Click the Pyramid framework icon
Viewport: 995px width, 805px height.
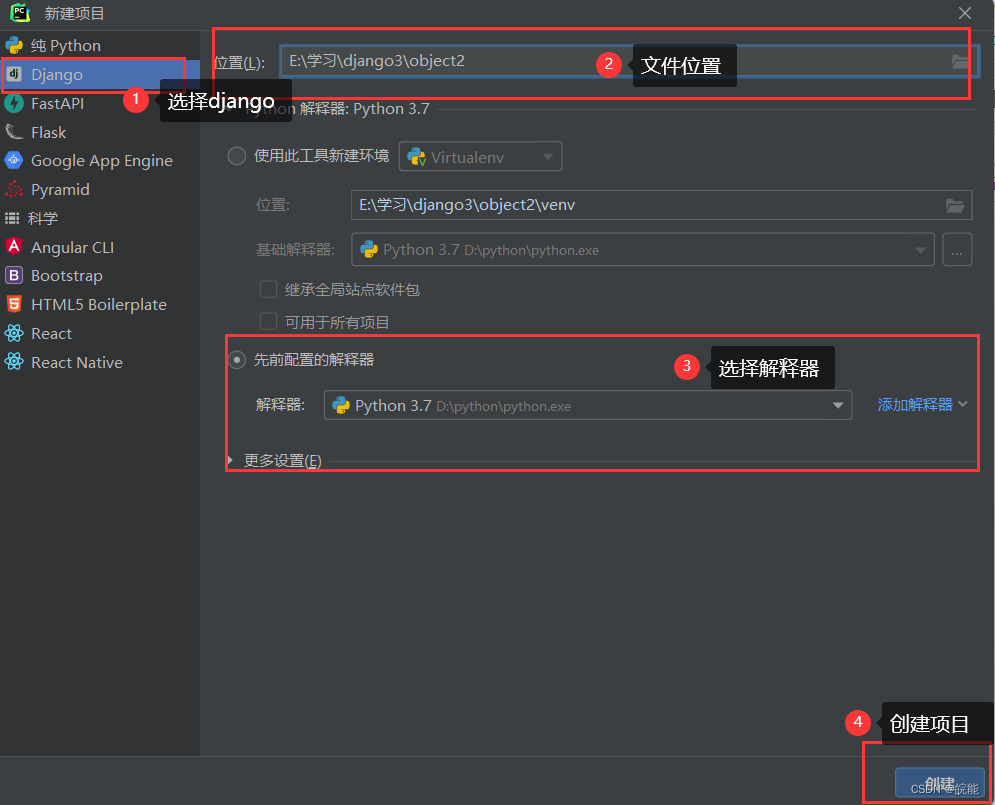coord(14,189)
